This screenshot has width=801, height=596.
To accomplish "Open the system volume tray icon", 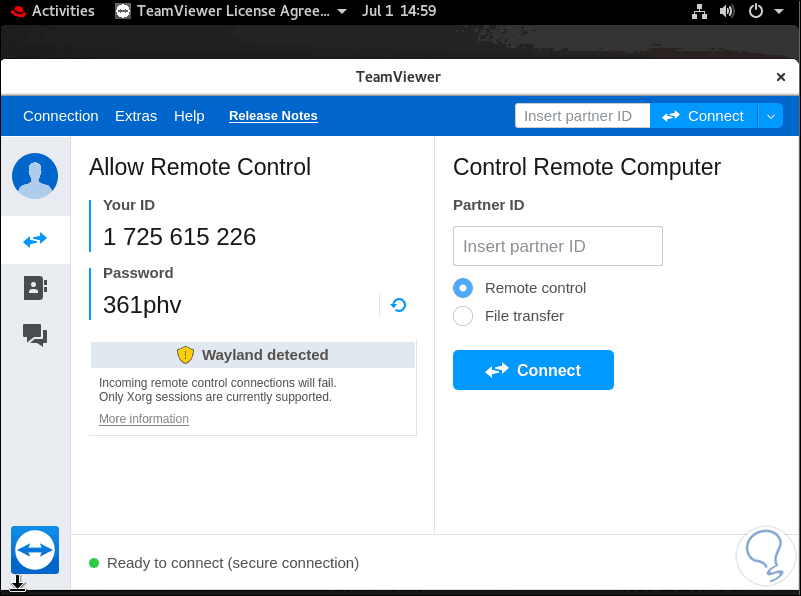I will tap(727, 11).
